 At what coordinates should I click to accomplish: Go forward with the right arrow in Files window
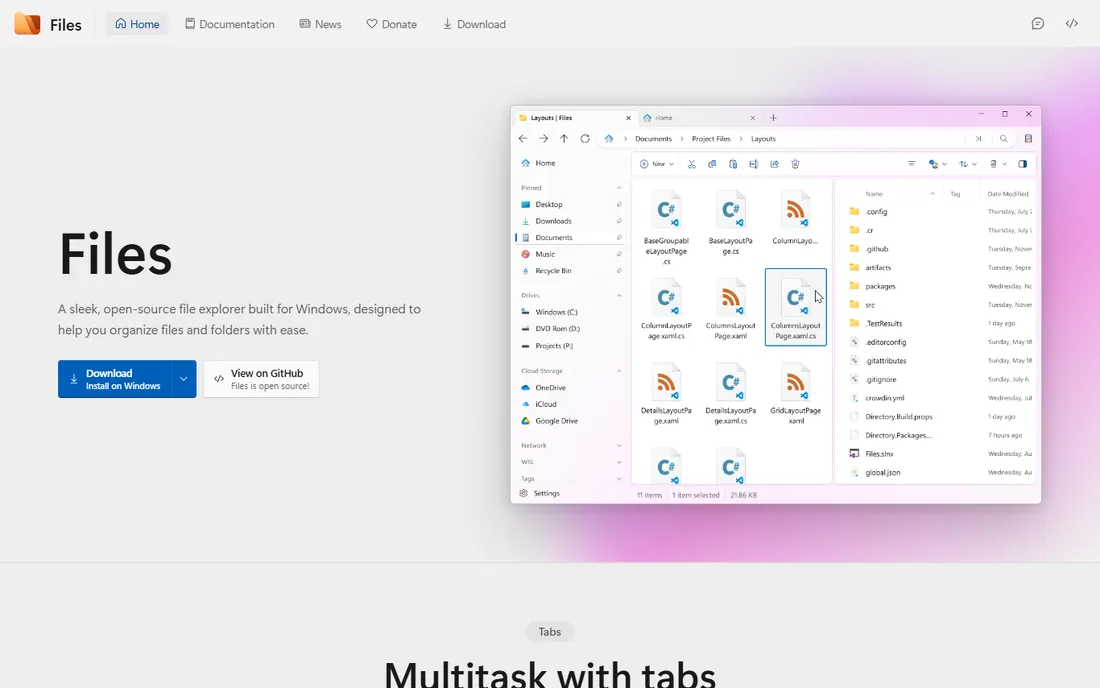pos(544,139)
